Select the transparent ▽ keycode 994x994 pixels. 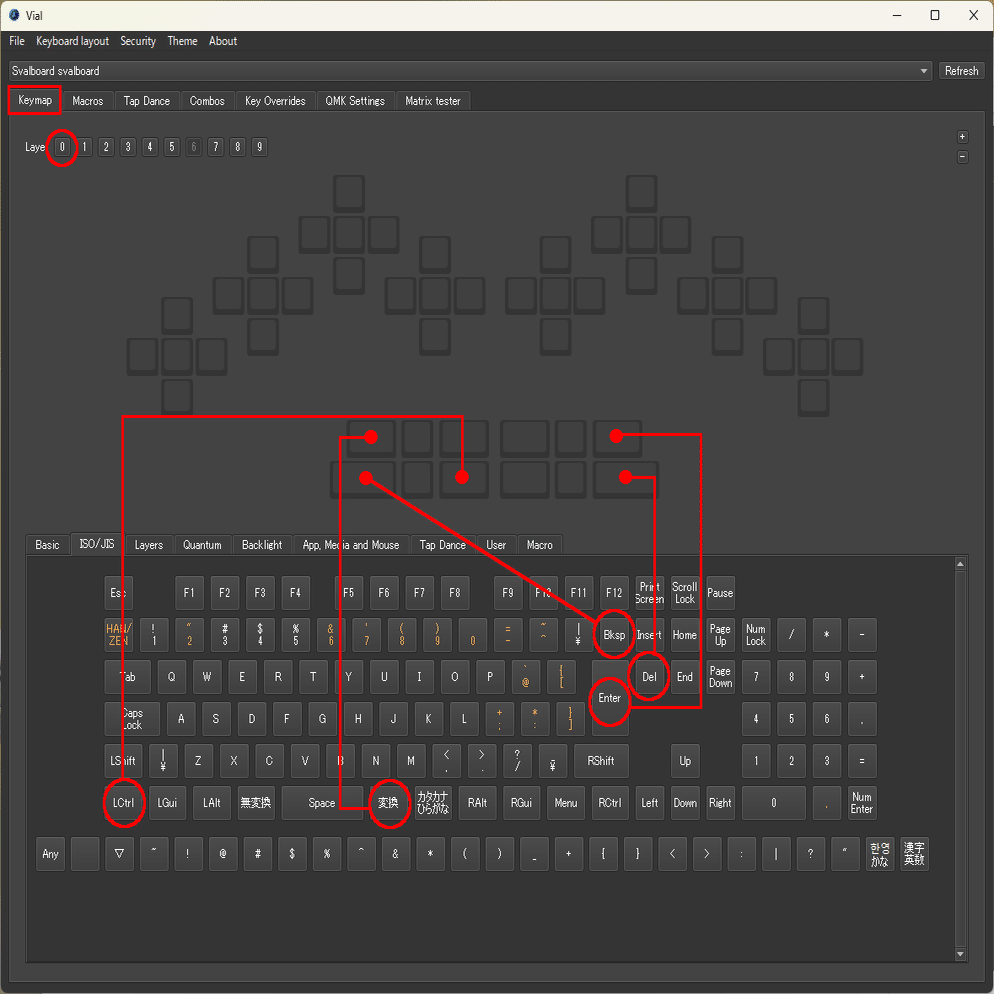[119, 853]
